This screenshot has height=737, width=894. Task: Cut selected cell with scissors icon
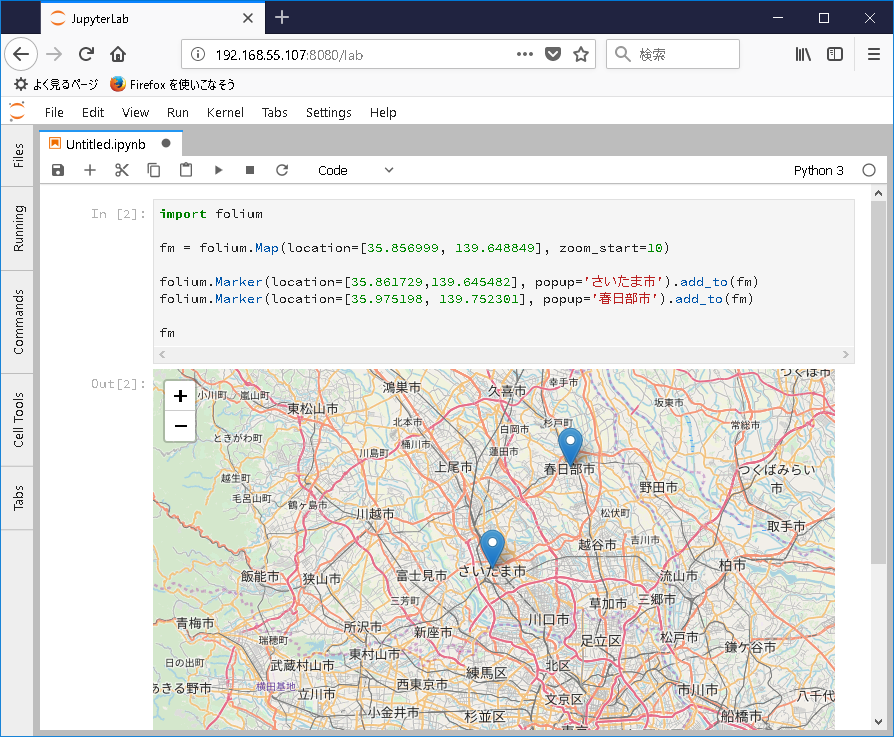(x=121, y=170)
